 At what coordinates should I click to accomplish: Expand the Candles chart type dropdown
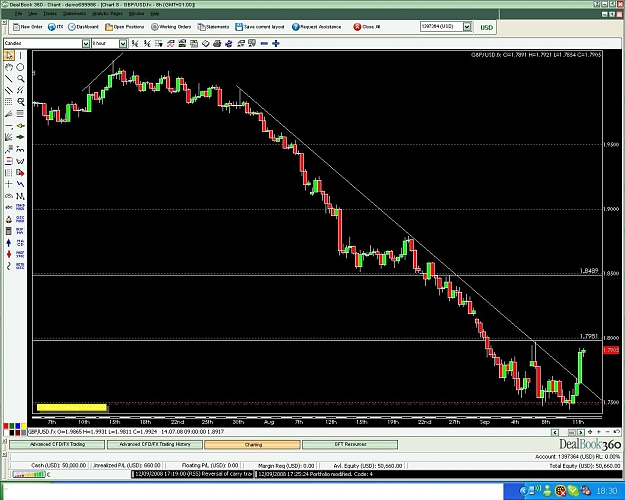[86, 43]
